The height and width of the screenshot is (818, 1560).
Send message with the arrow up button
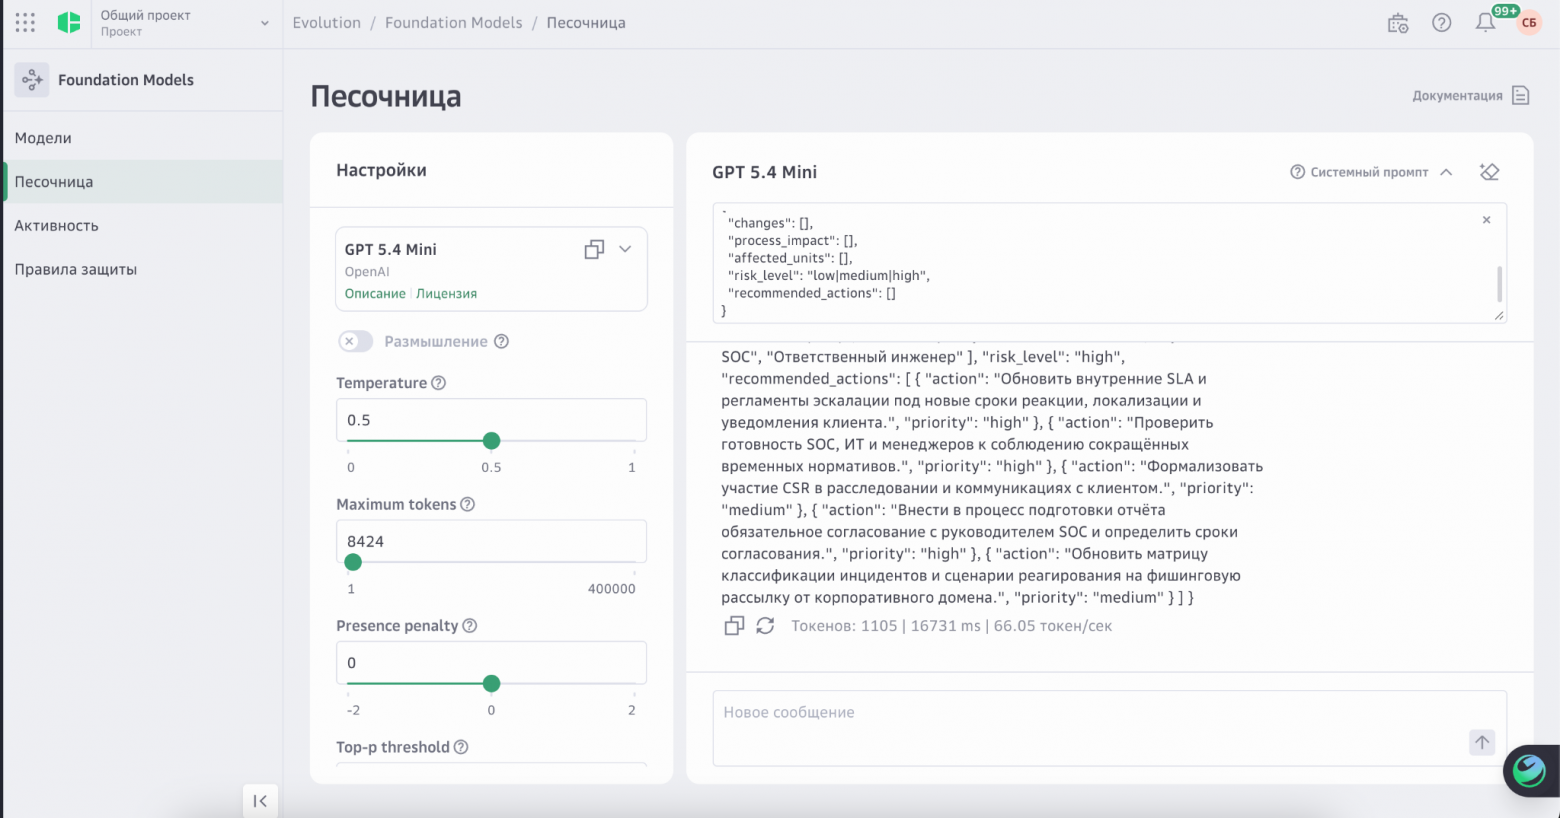coord(1482,742)
